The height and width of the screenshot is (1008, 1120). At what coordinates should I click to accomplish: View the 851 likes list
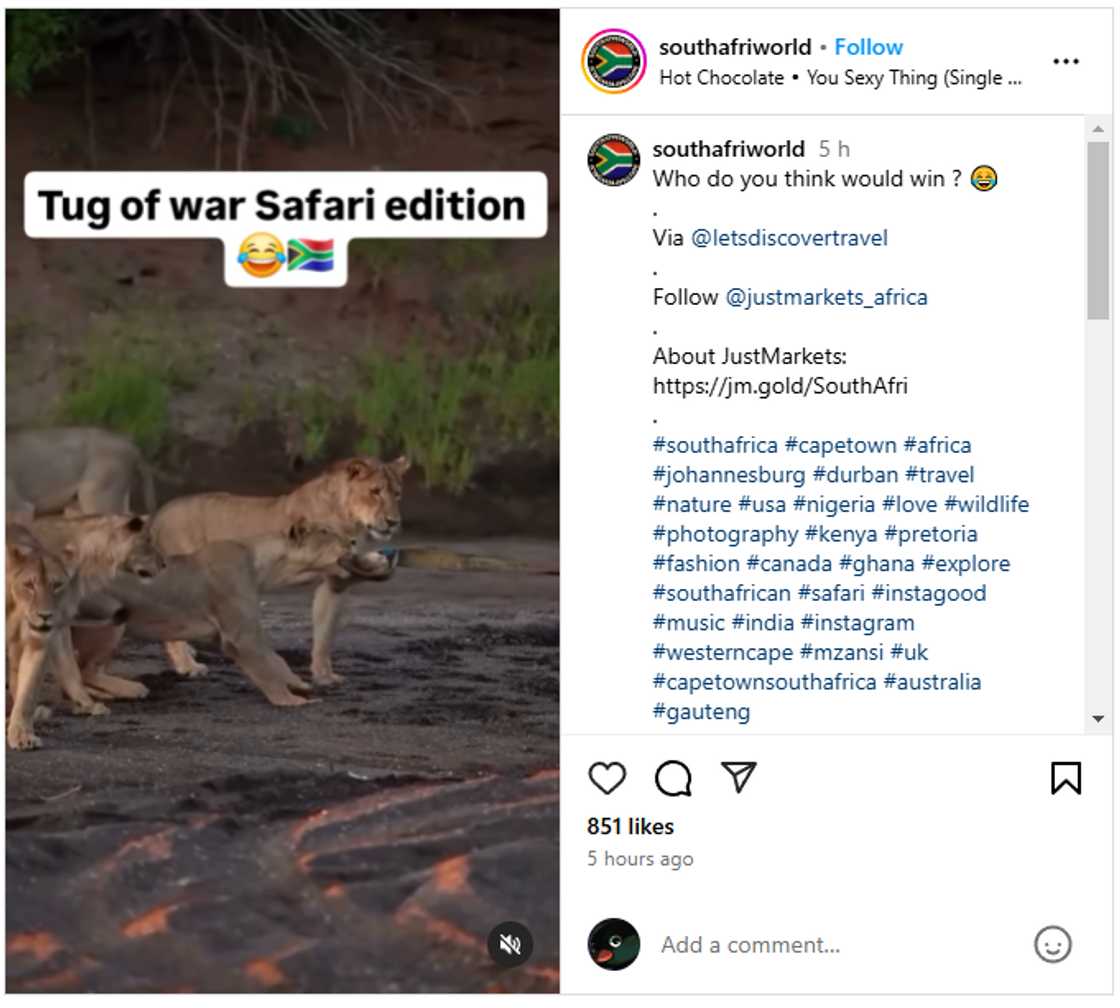(x=630, y=827)
